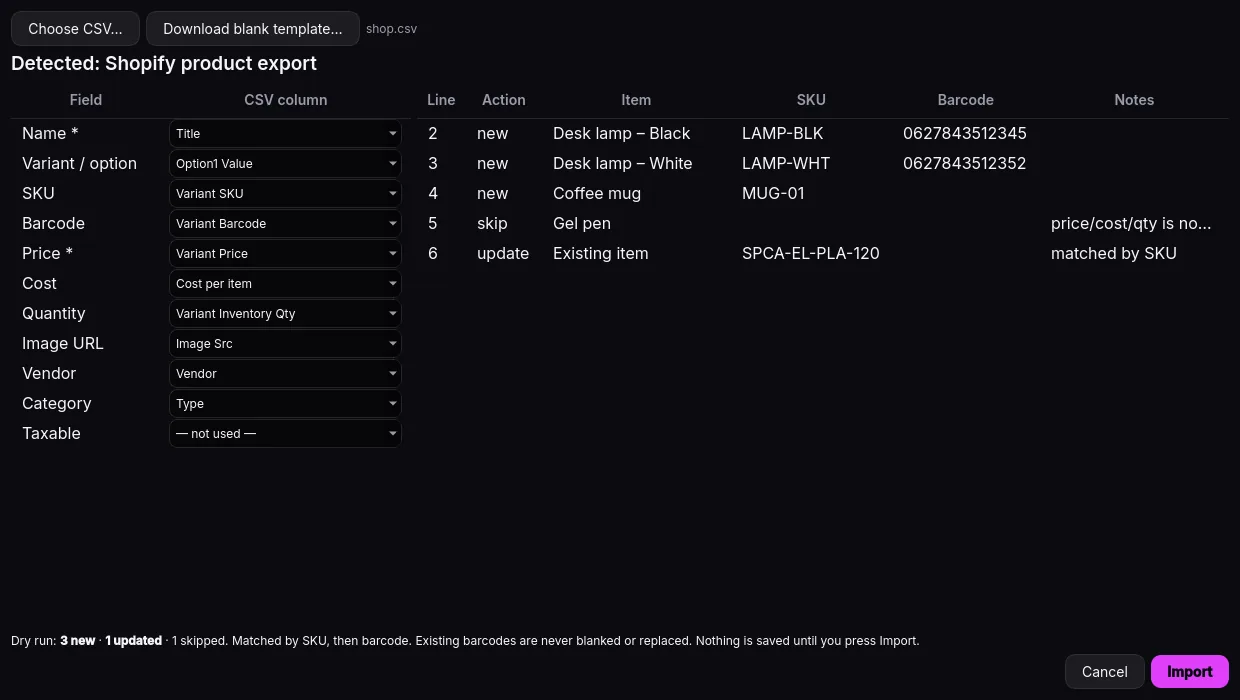Click the Action column header
This screenshot has width=1240, height=700.
tap(504, 100)
